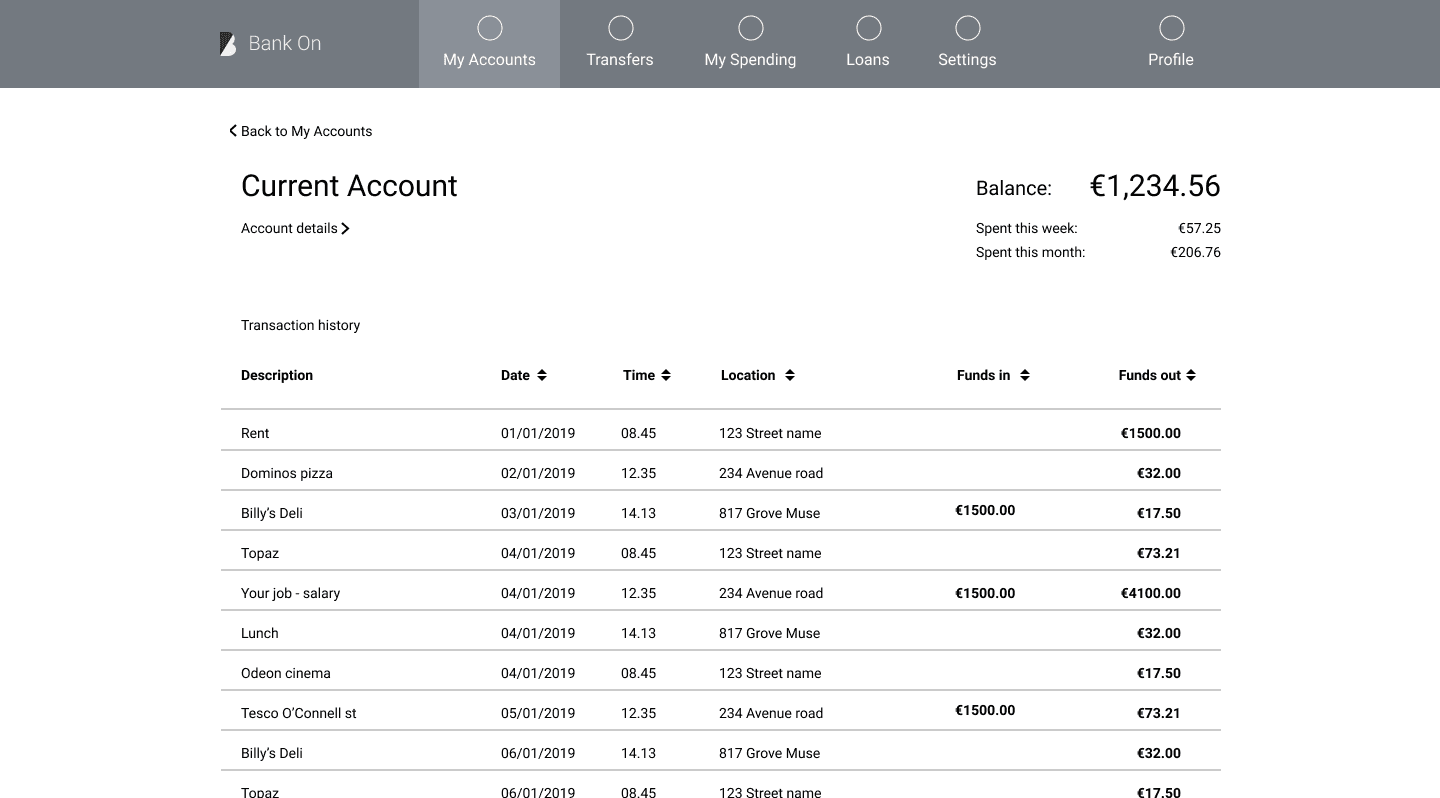The width and height of the screenshot is (1440, 798).
Task: Open the Loans tab
Action: (868, 44)
